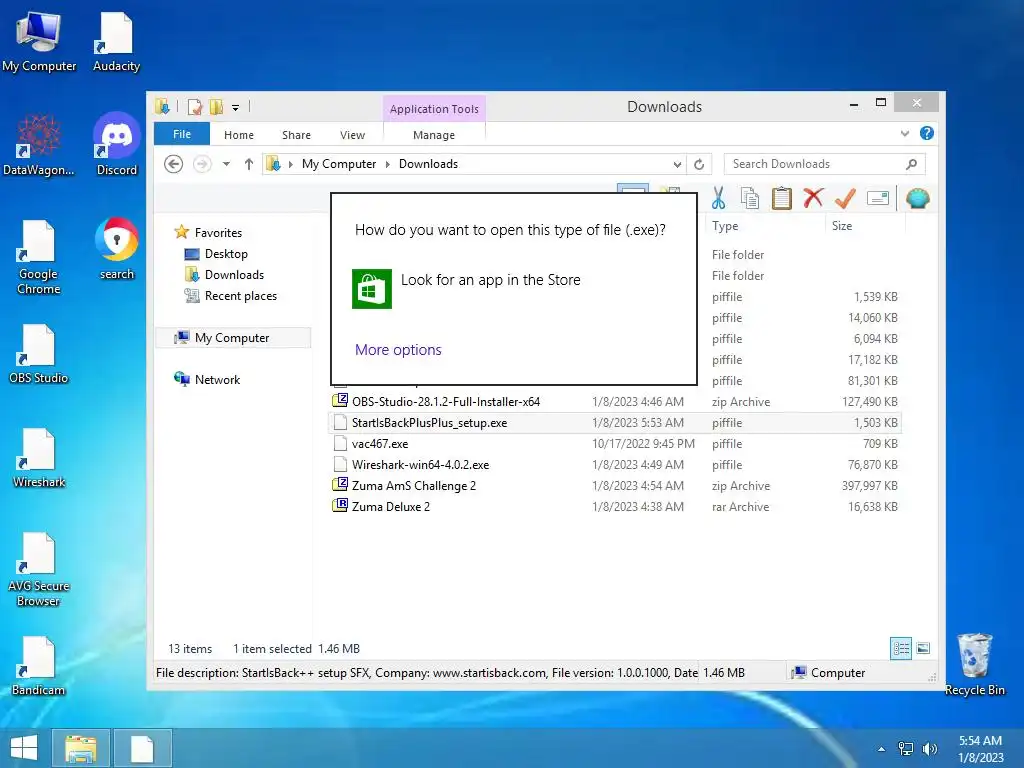The height and width of the screenshot is (768, 1024).
Task: Click the volume speaker tray icon
Action: click(x=929, y=748)
